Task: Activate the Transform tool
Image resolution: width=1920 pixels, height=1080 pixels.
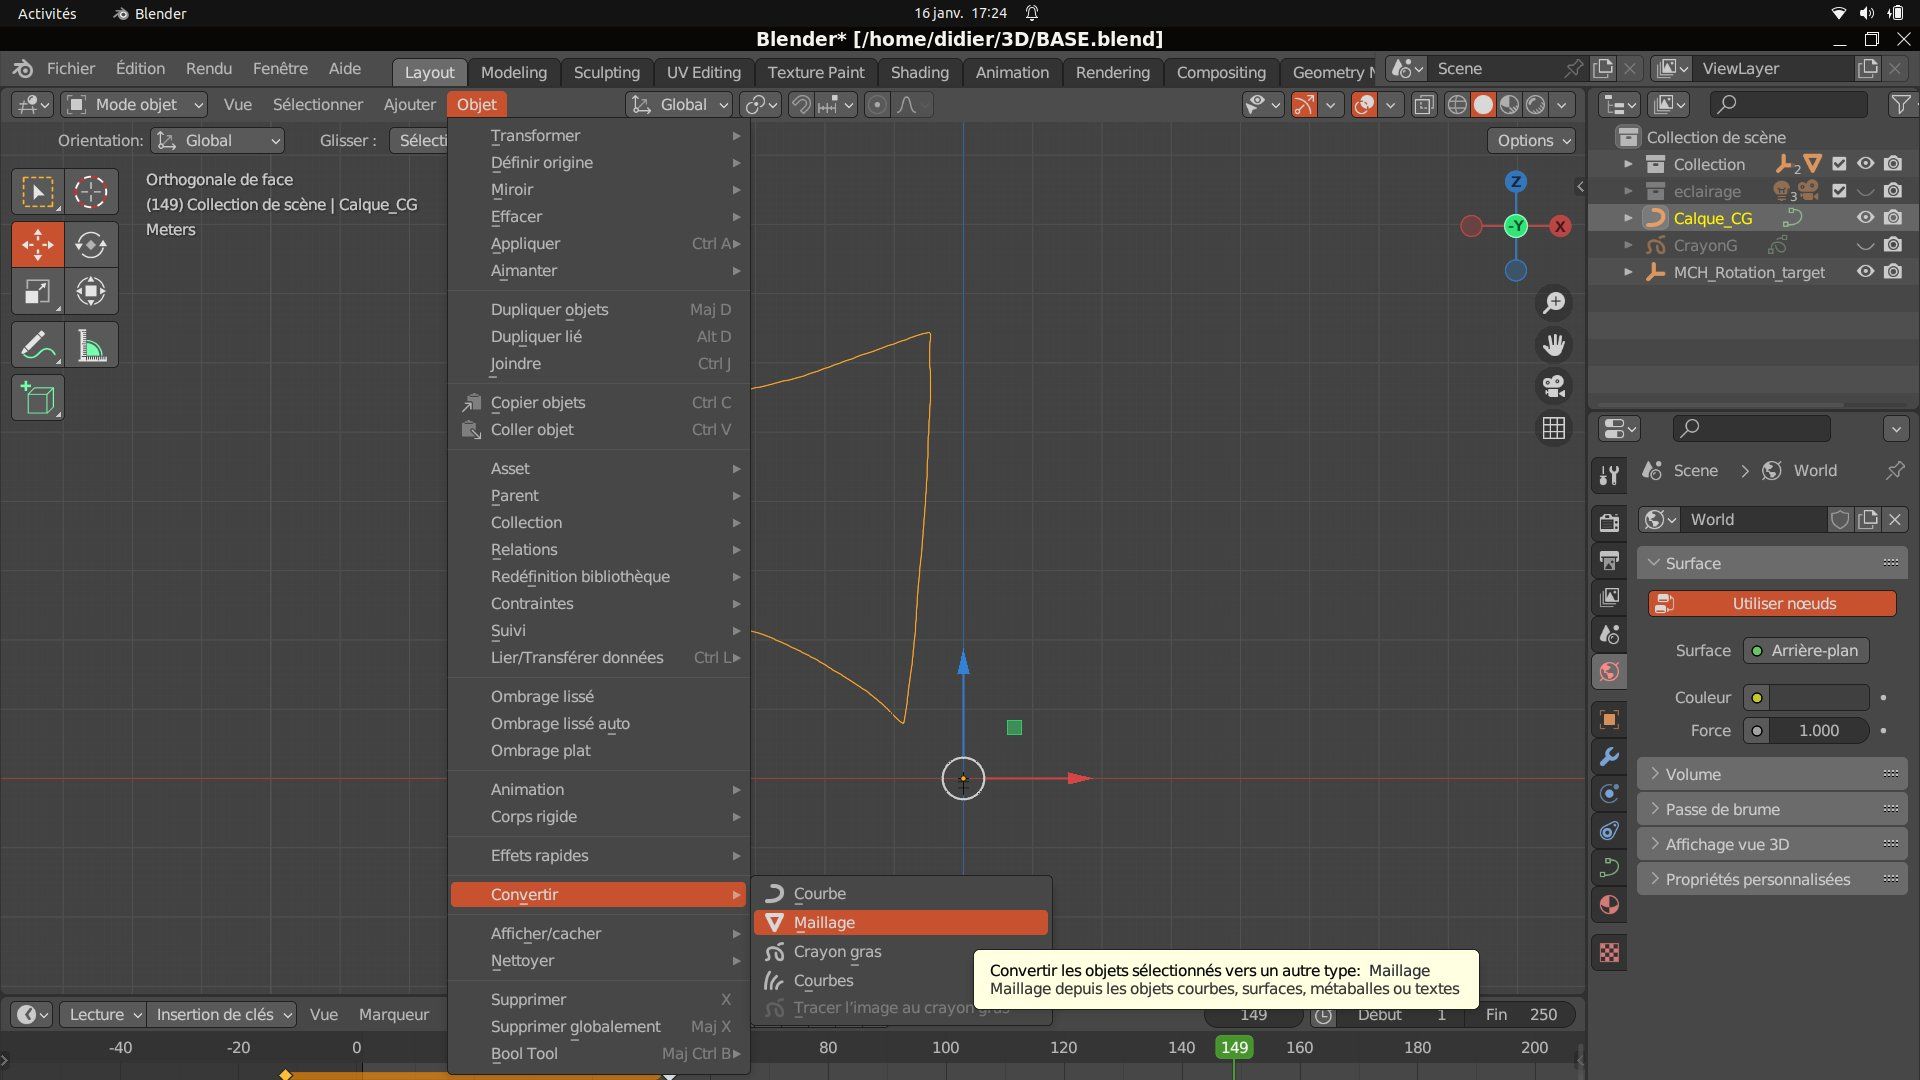Action: [x=91, y=292]
